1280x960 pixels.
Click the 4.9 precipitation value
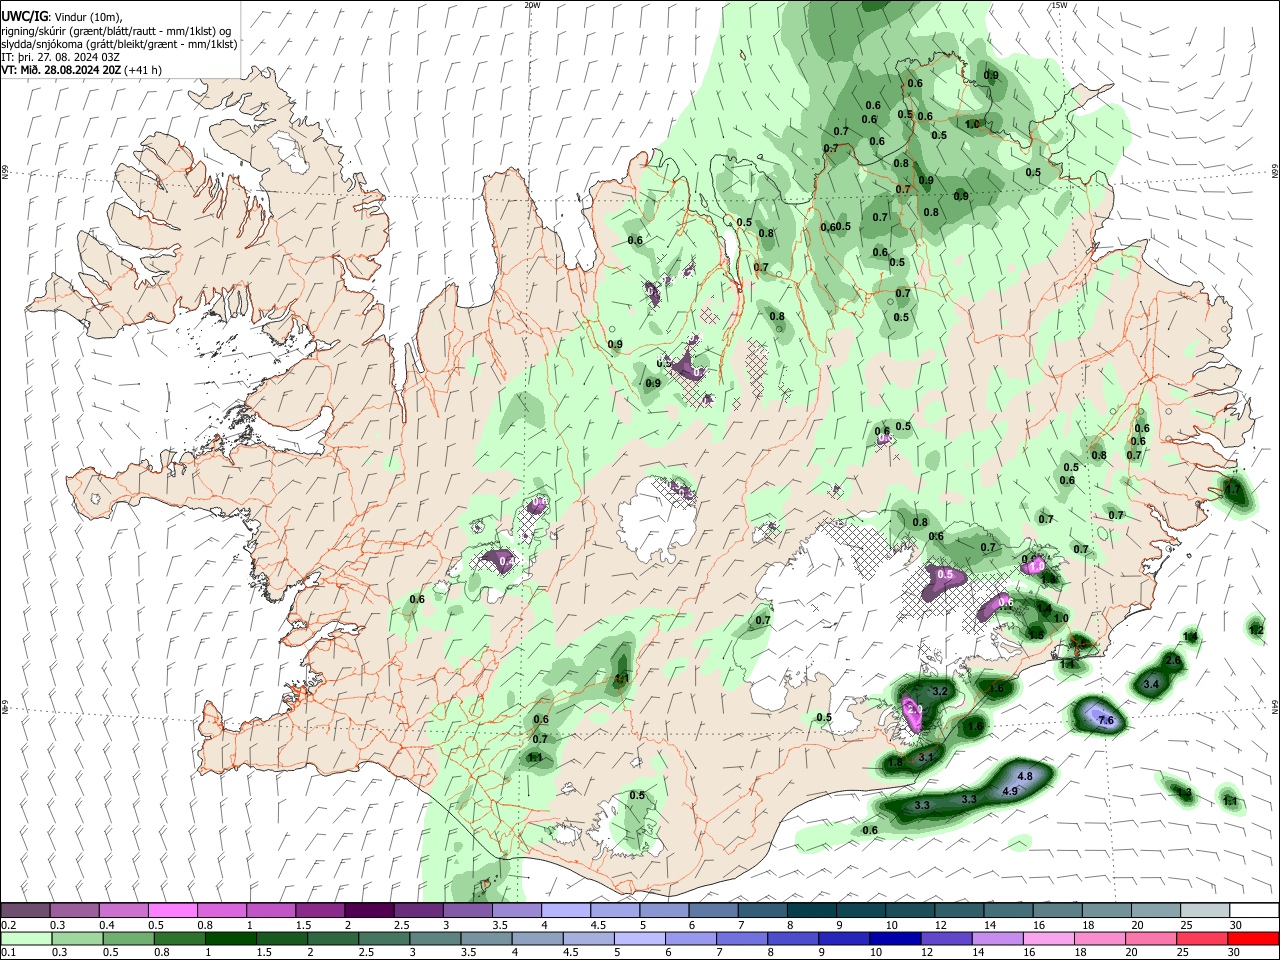[1010, 791]
